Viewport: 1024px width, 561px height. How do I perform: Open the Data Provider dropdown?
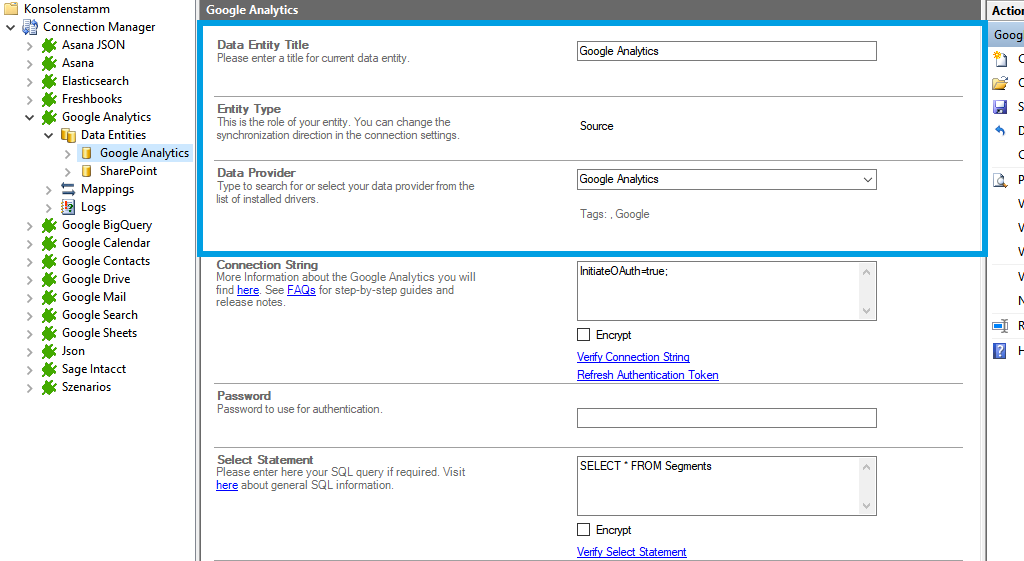click(x=867, y=180)
